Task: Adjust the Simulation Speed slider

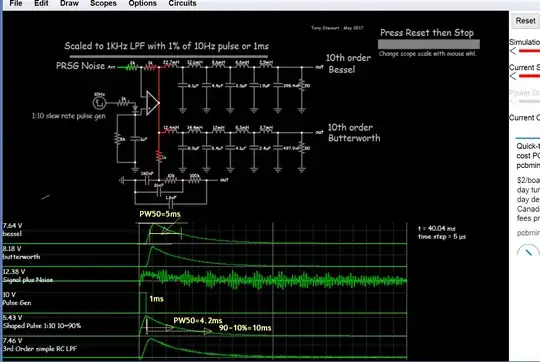Action: point(529,51)
